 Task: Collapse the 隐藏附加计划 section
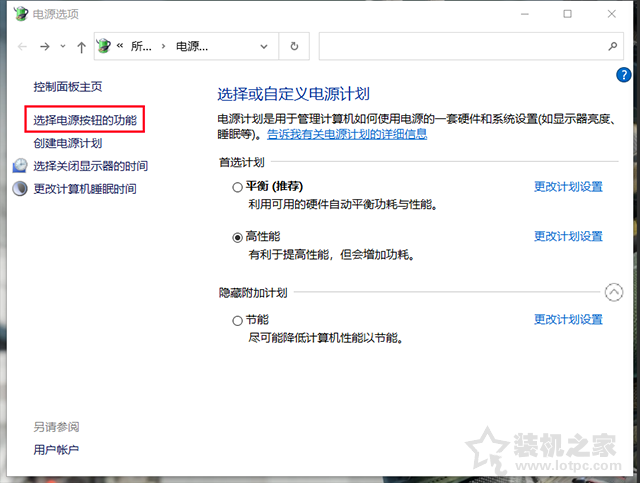click(x=614, y=292)
